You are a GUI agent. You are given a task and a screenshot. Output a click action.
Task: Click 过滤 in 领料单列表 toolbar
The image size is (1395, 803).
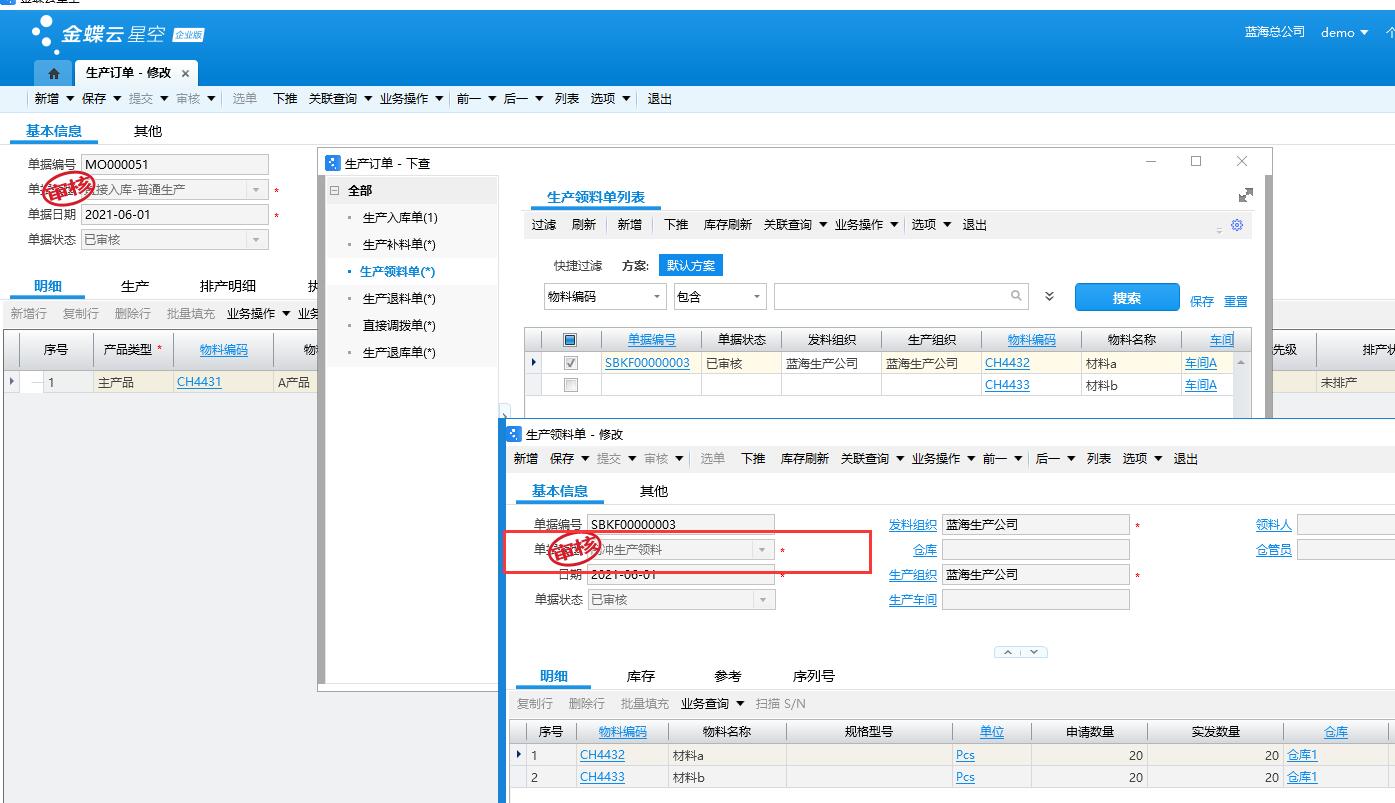coord(544,225)
